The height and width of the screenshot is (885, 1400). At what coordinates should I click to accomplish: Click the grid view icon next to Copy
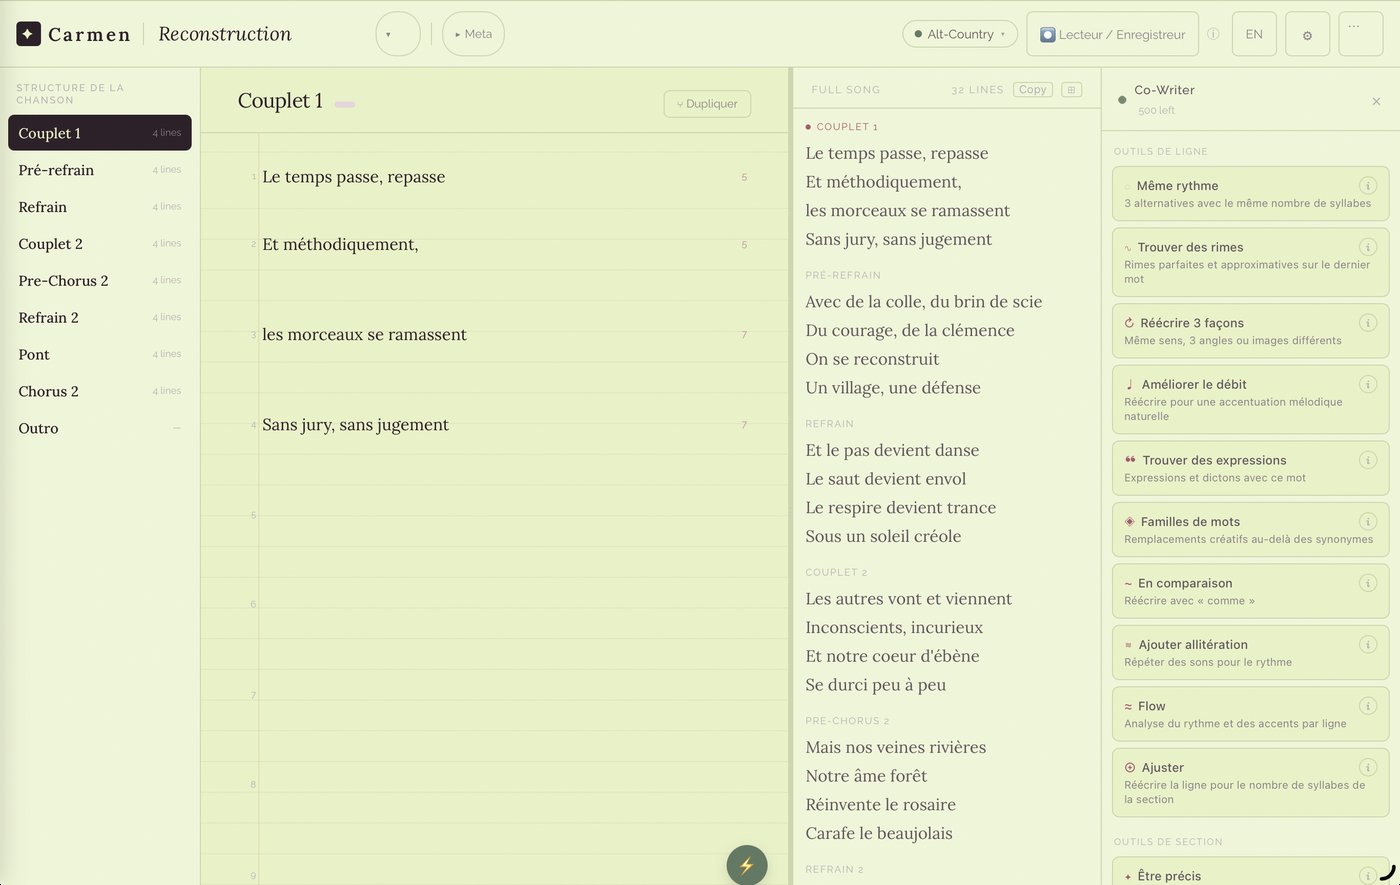tap(1071, 90)
